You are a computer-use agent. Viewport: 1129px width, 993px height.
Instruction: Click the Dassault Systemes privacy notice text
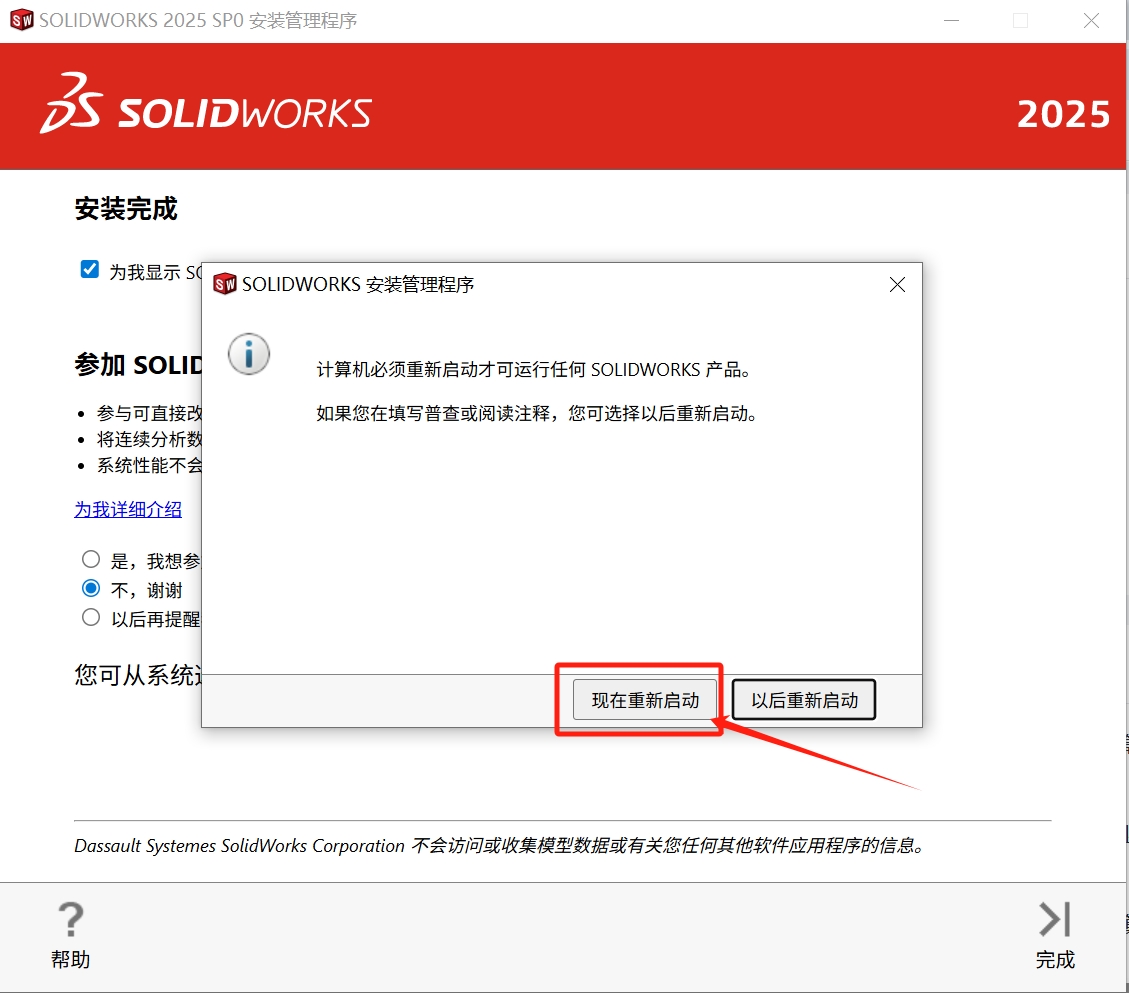point(500,845)
